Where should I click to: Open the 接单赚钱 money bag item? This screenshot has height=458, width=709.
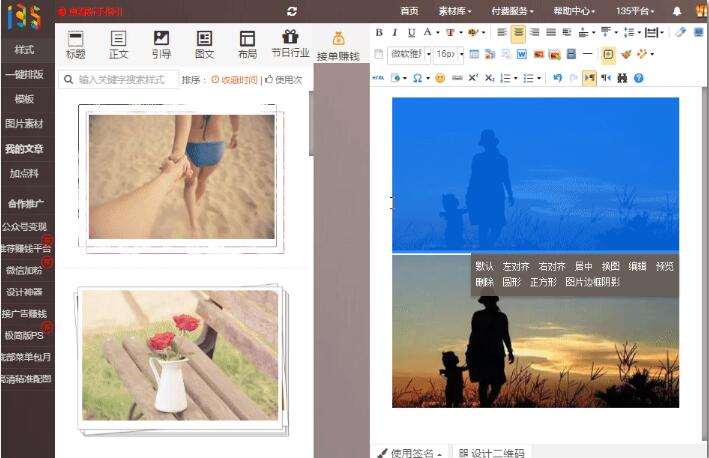(x=338, y=47)
